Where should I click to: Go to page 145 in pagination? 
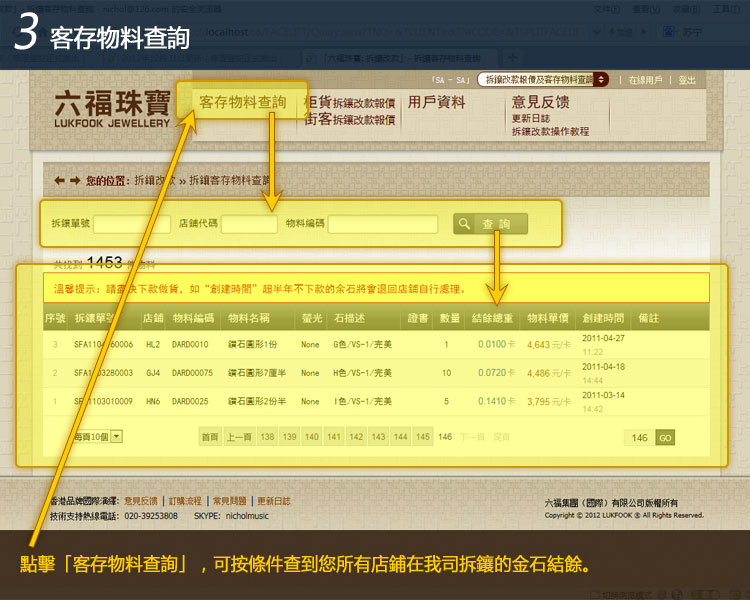click(423, 436)
